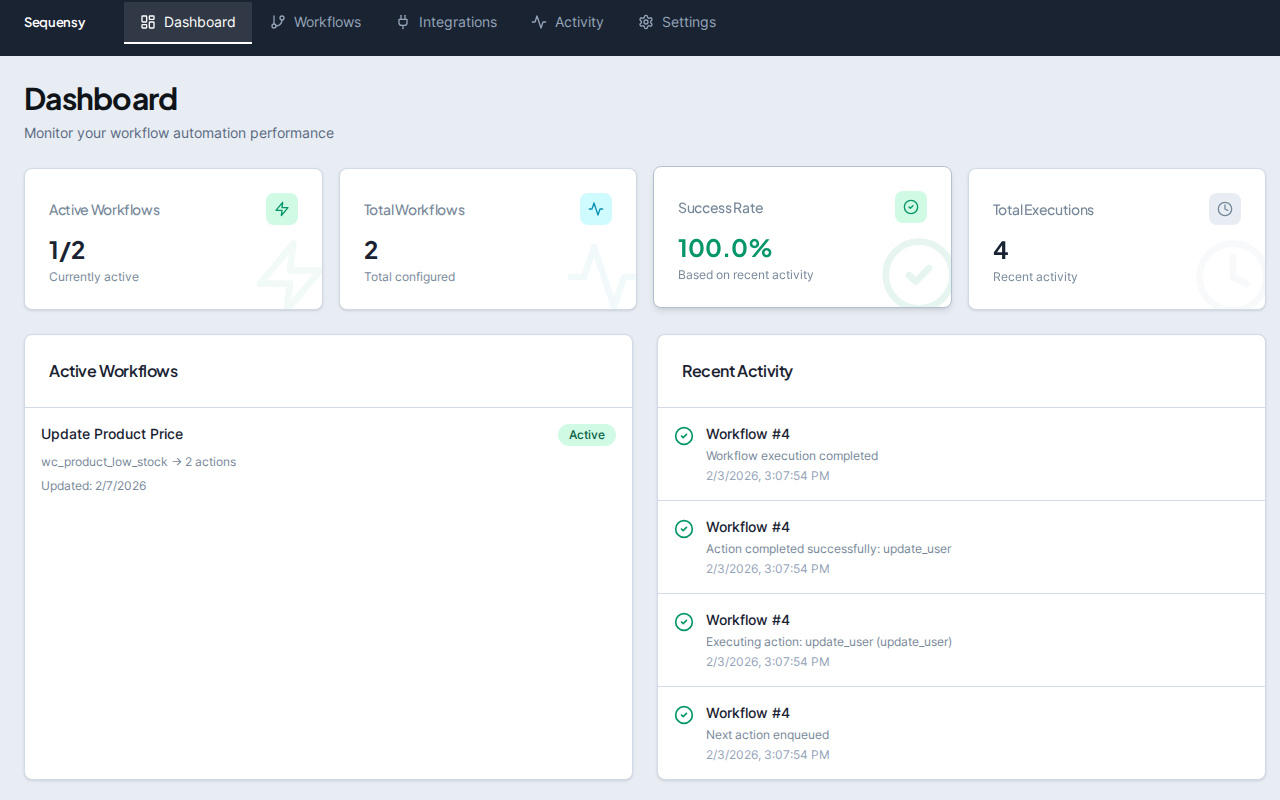Switch to the Workflows tab
Viewport: 1280px width, 800px height.
click(x=316, y=22)
